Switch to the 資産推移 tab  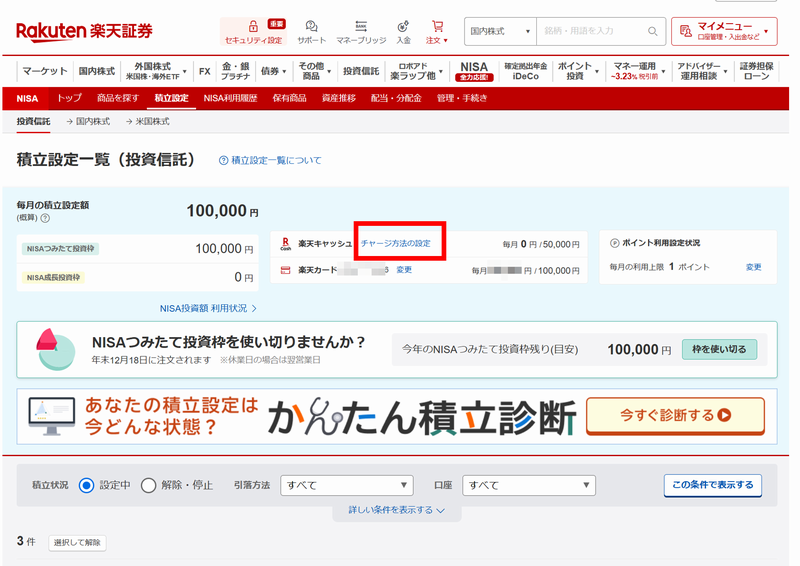click(339, 98)
